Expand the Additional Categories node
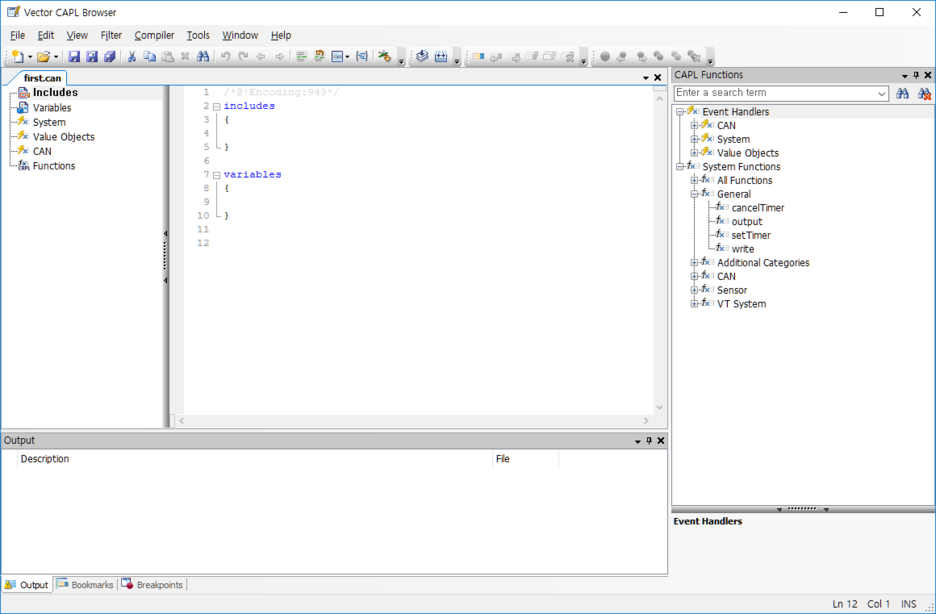The height and width of the screenshot is (614, 936). (x=694, y=263)
